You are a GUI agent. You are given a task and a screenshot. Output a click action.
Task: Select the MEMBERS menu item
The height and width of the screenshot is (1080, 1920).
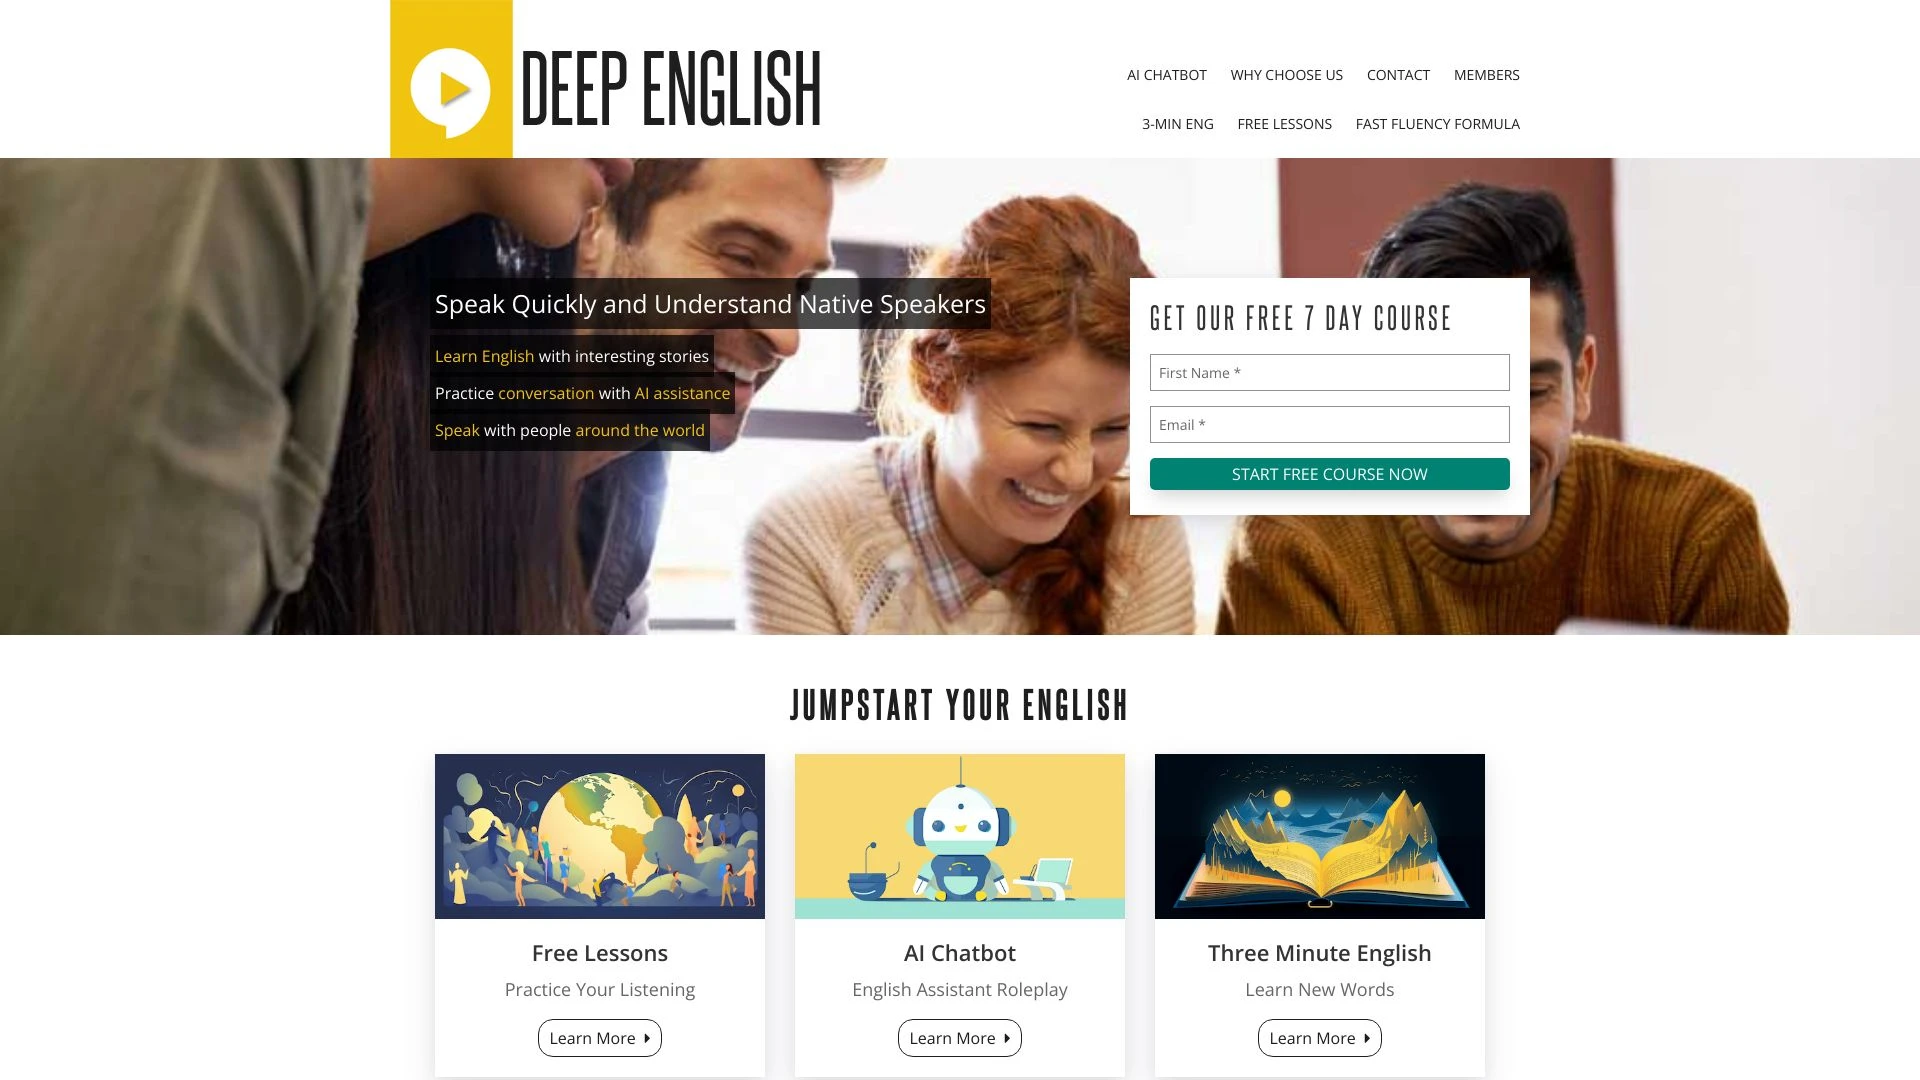pos(1486,74)
